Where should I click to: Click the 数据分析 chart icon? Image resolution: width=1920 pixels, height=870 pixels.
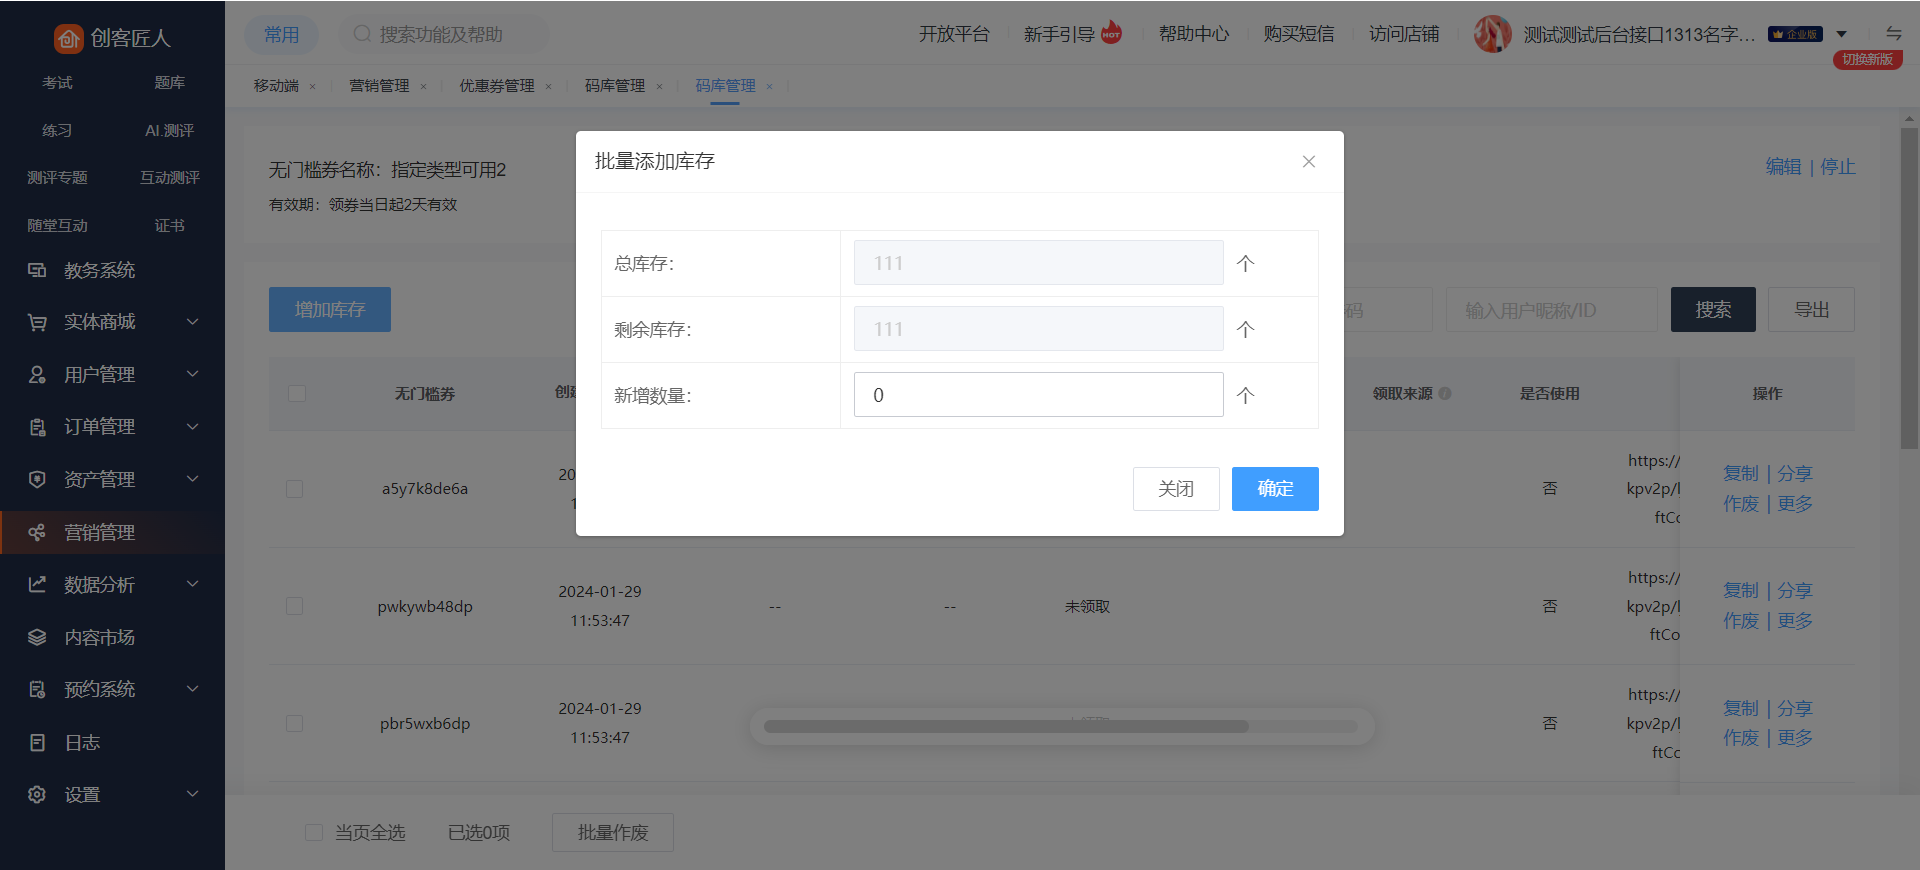[37, 585]
